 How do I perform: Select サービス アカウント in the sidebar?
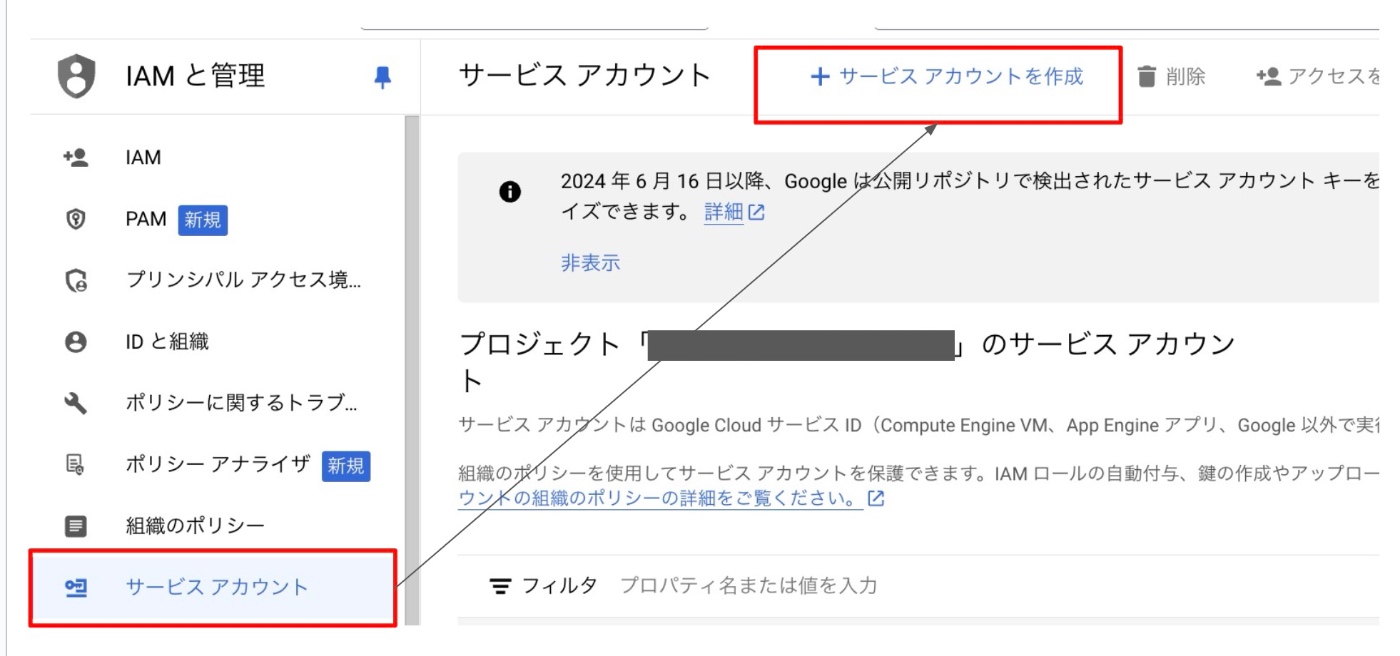[x=213, y=587]
